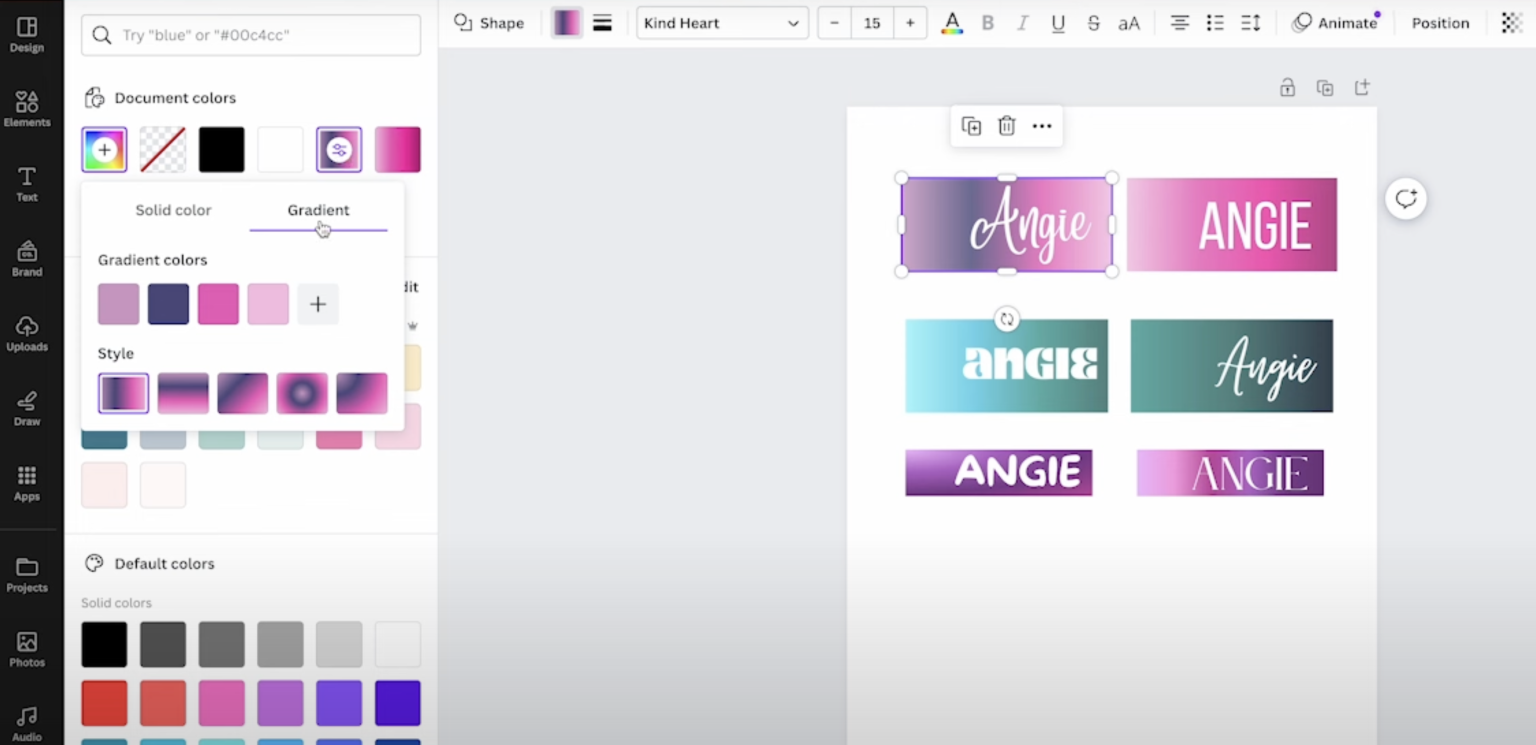This screenshot has width=1536, height=745.
Task: Click the Animate button
Action: click(x=1335, y=23)
